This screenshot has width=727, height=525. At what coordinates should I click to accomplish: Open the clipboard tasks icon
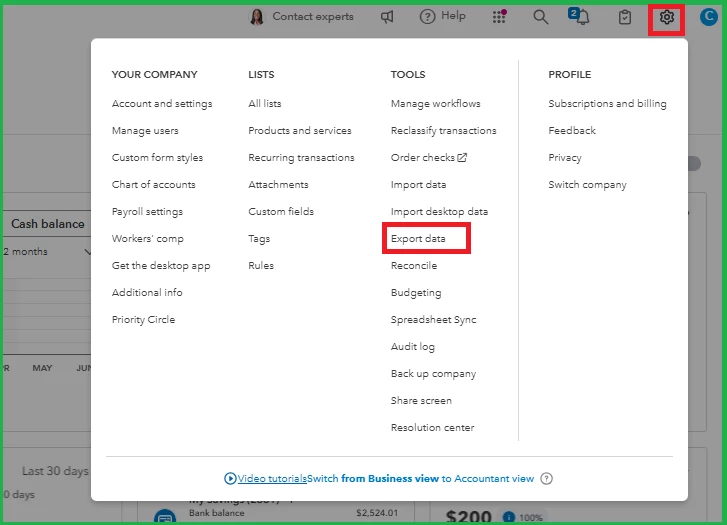click(625, 18)
